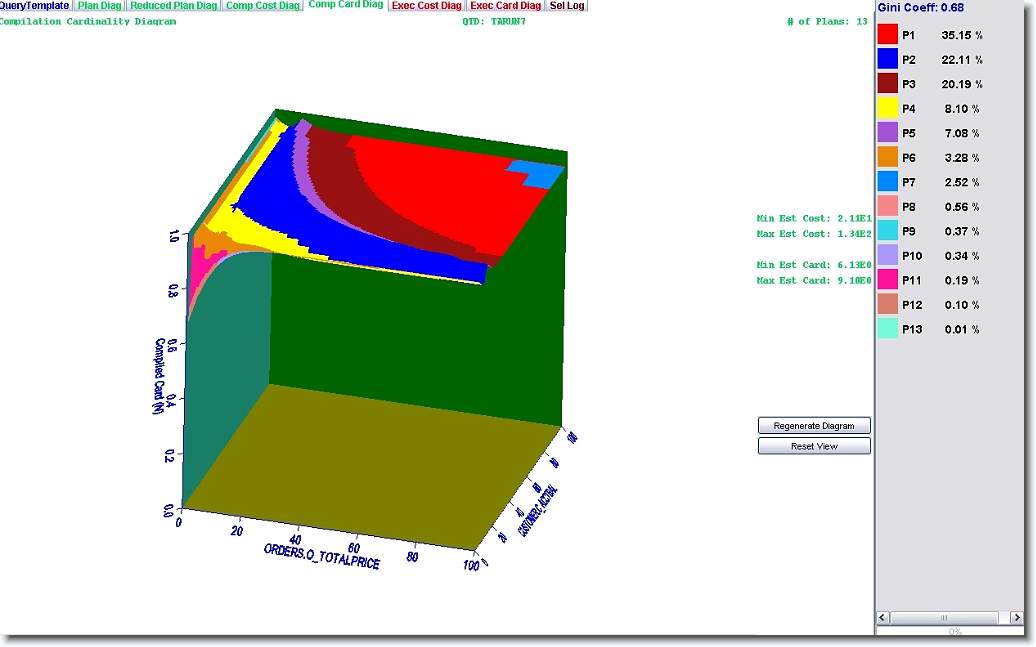Open the Sel Log tab
This screenshot has width=1036, height=647.
(567, 6)
